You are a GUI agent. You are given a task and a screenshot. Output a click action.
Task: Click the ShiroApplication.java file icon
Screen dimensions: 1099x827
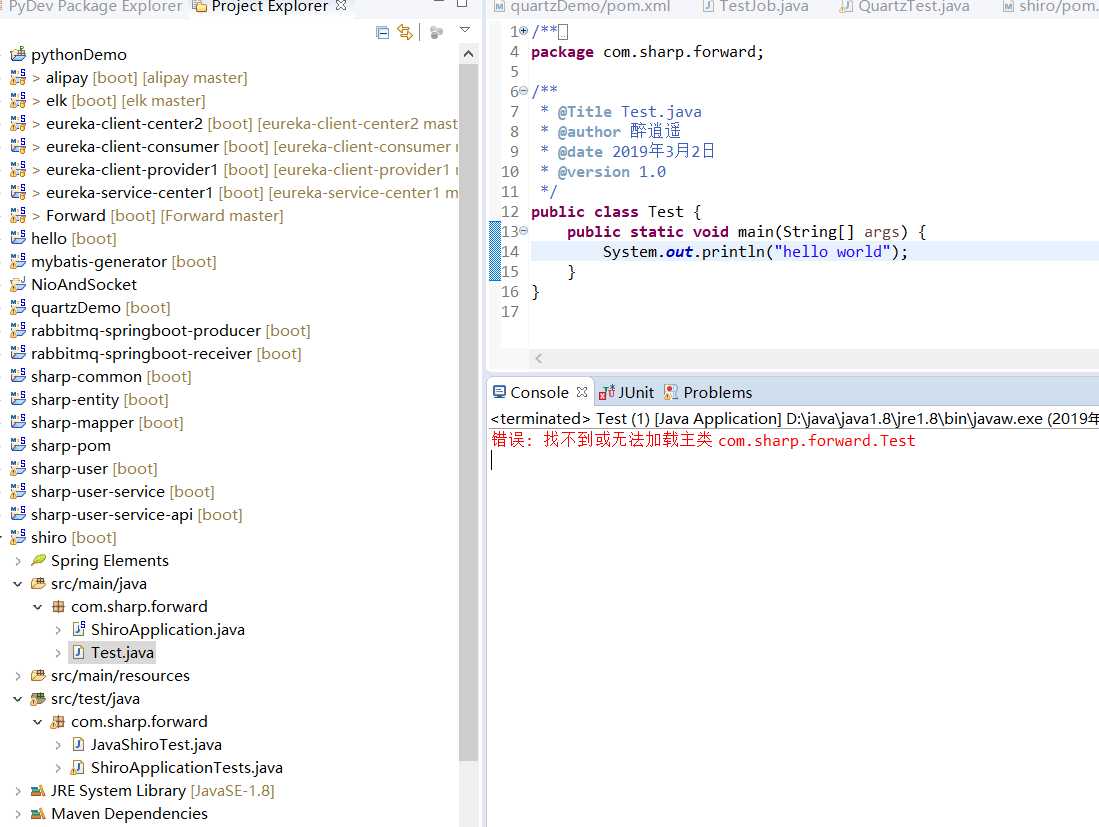tap(78, 629)
